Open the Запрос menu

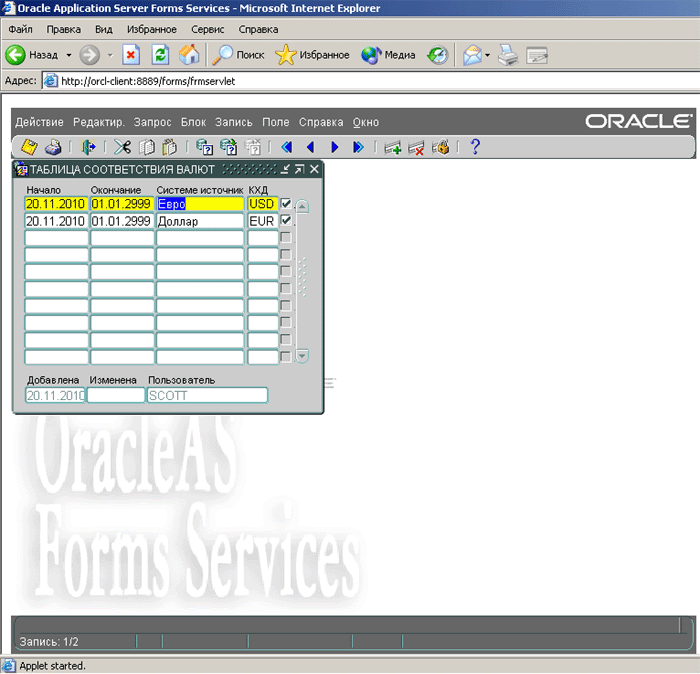click(x=152, y=122)
